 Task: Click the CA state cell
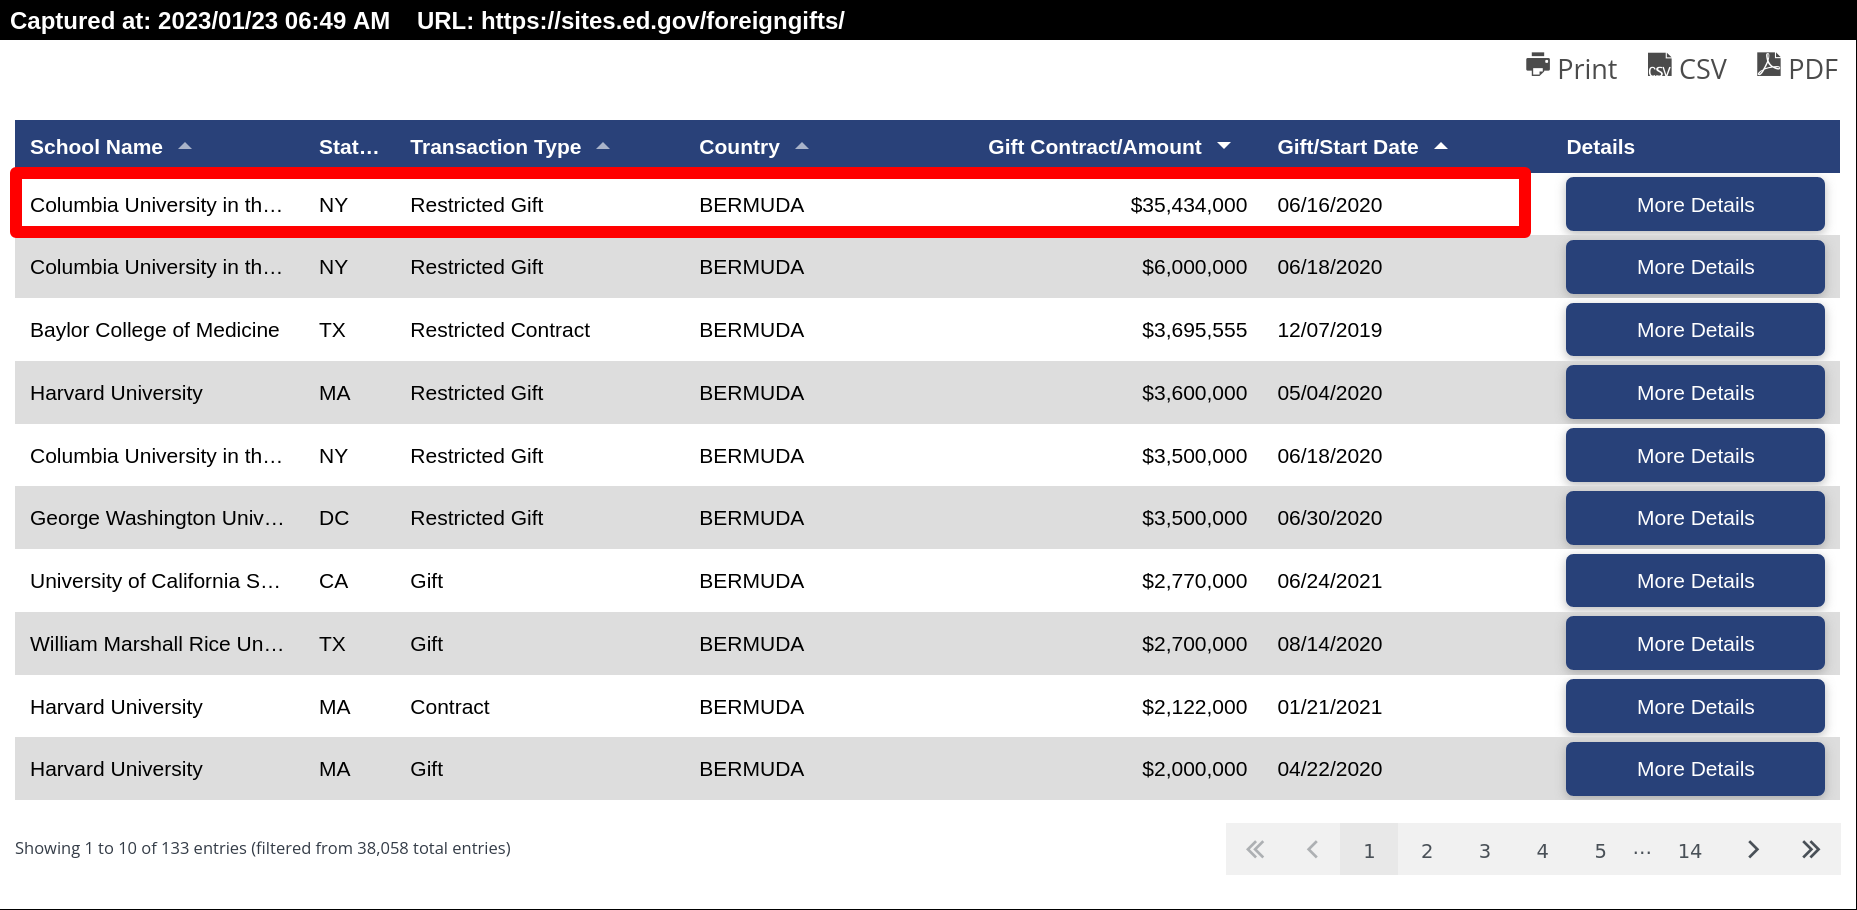(333, 581)
